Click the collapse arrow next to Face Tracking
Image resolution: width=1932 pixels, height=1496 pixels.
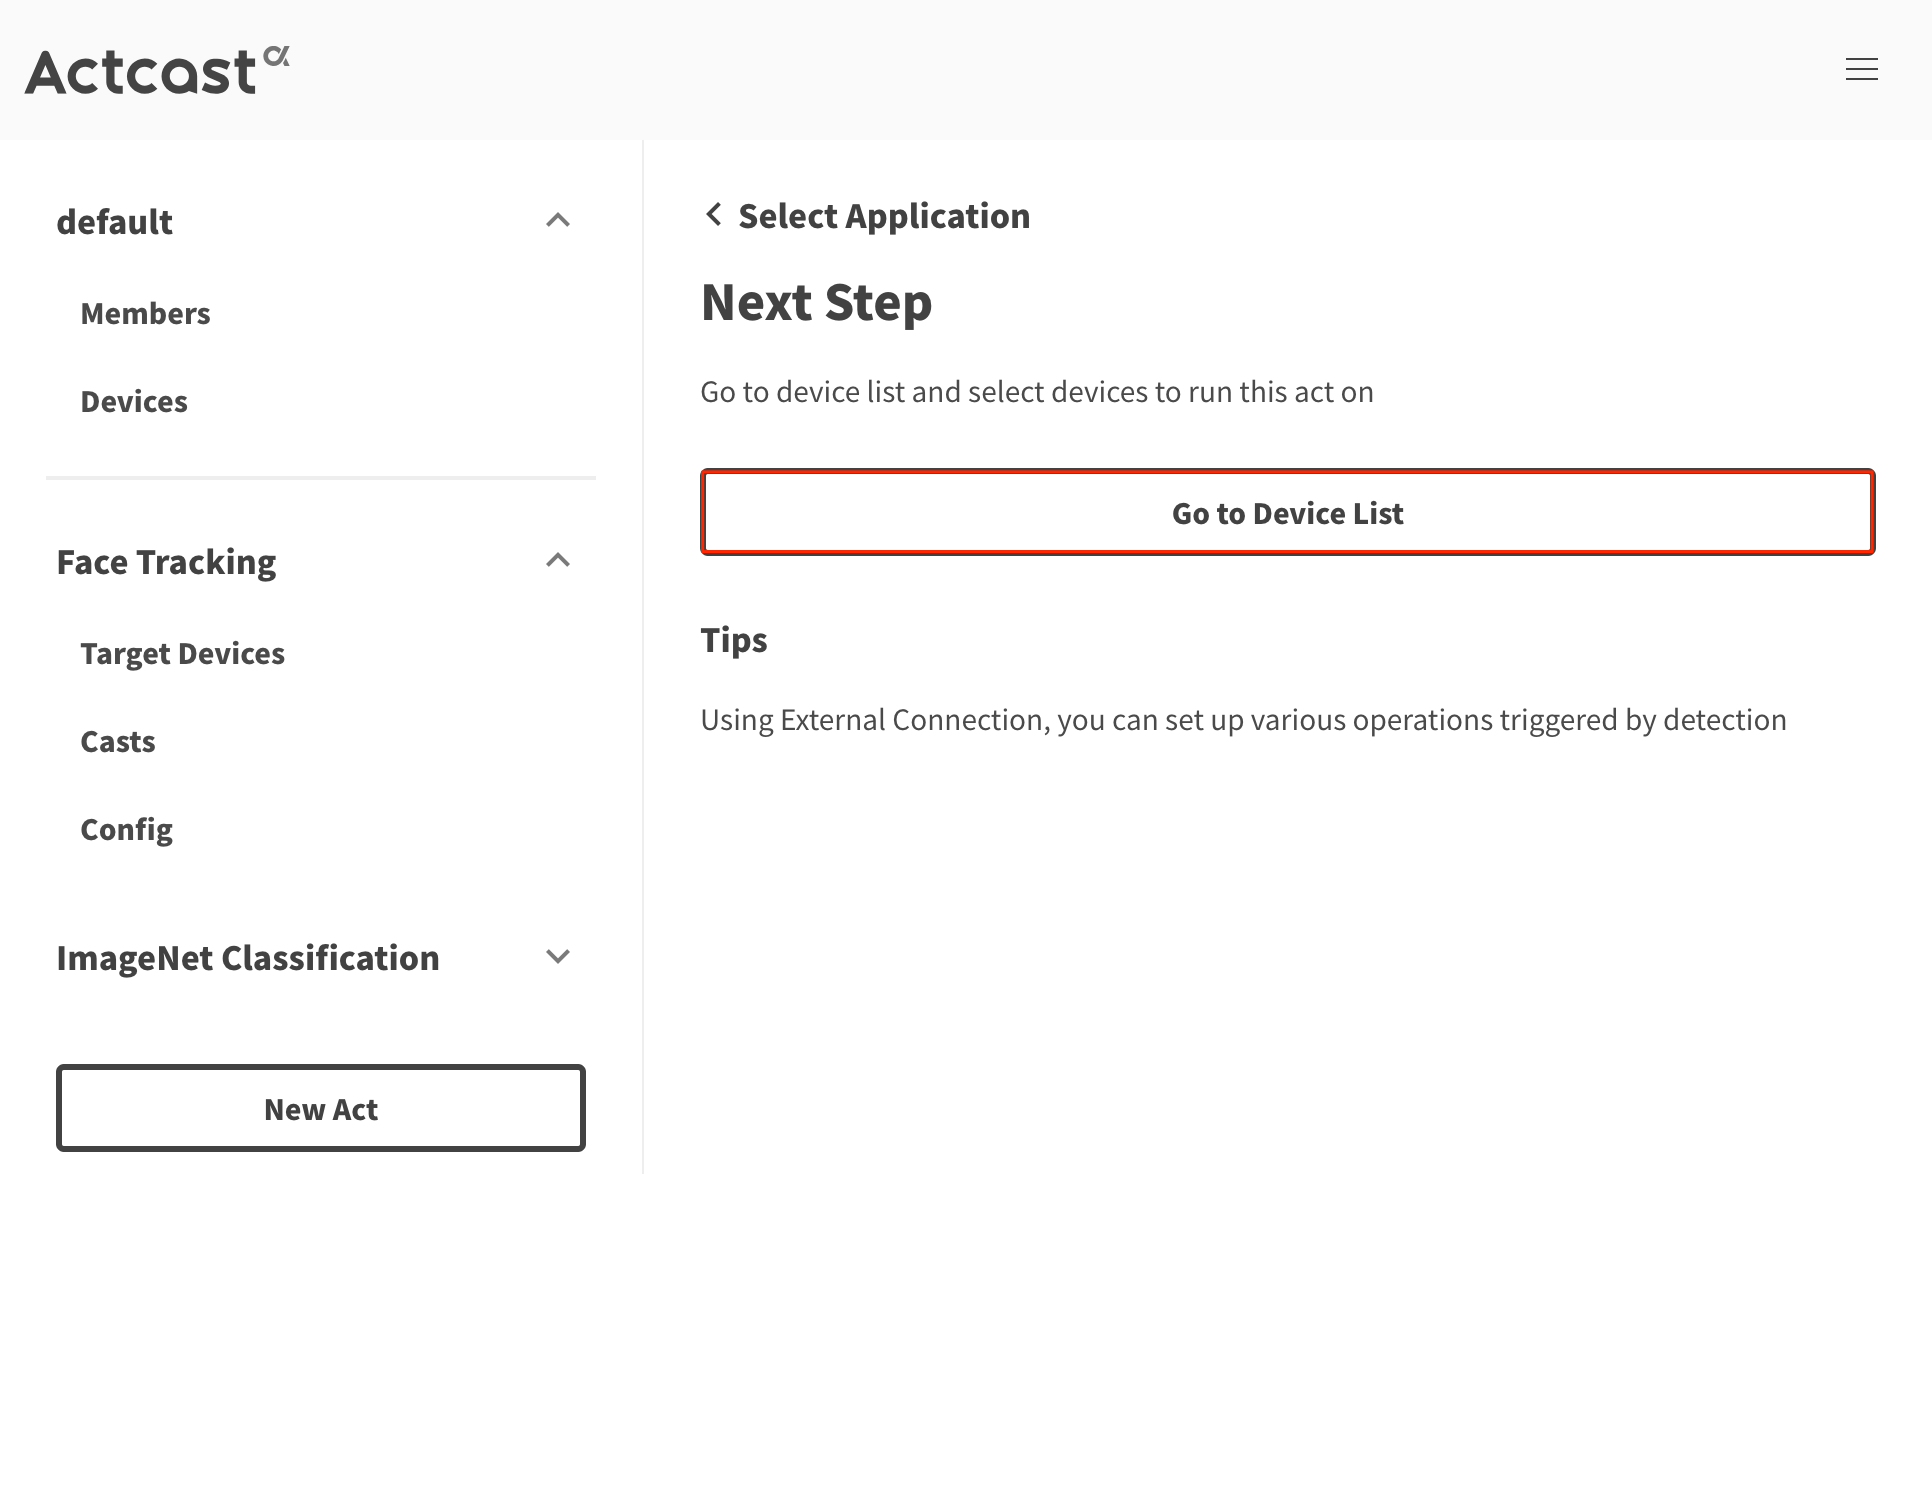point(558,561)
